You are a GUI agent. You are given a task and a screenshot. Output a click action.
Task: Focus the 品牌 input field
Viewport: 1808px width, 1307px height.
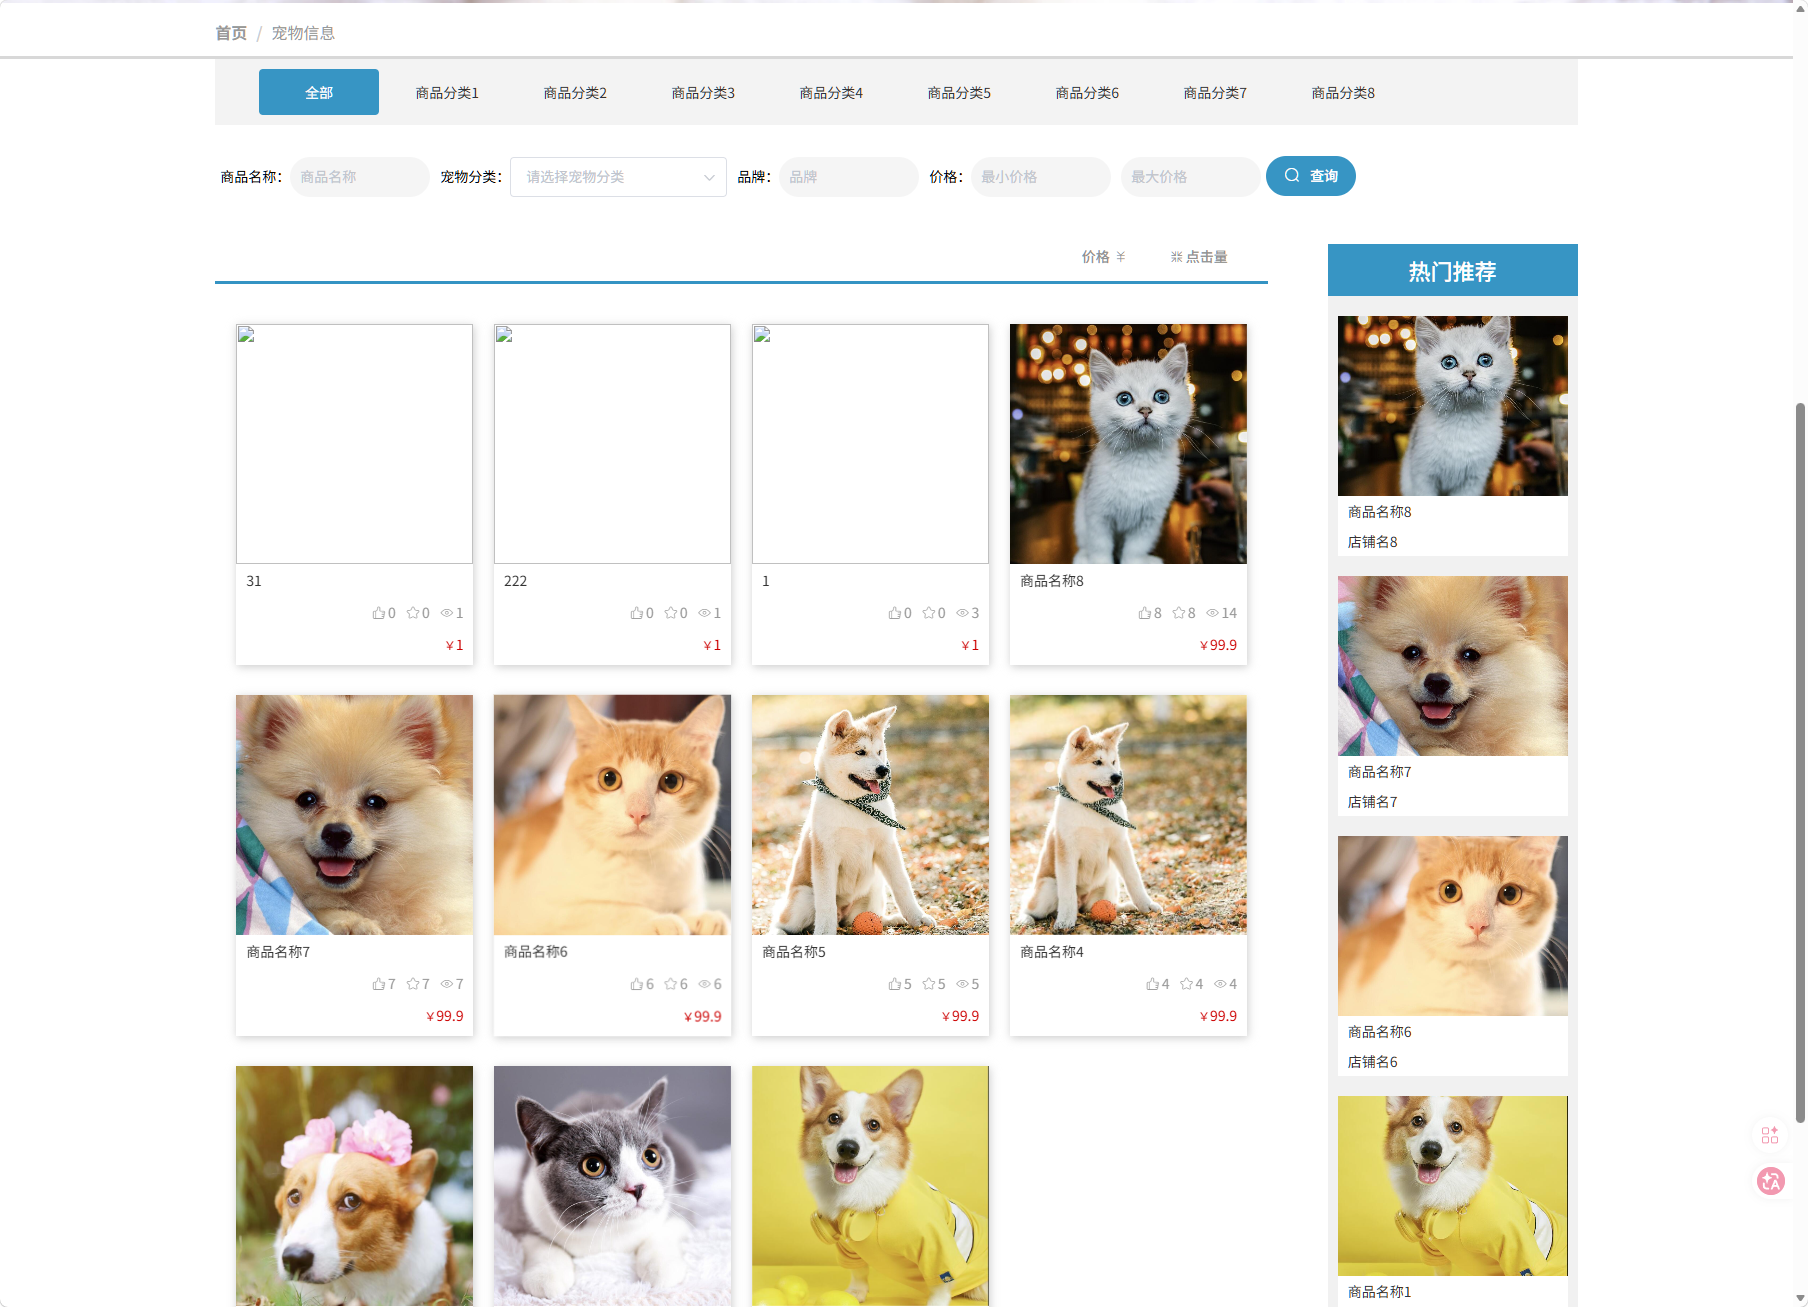pyautogui.click(x=849, y=177)
